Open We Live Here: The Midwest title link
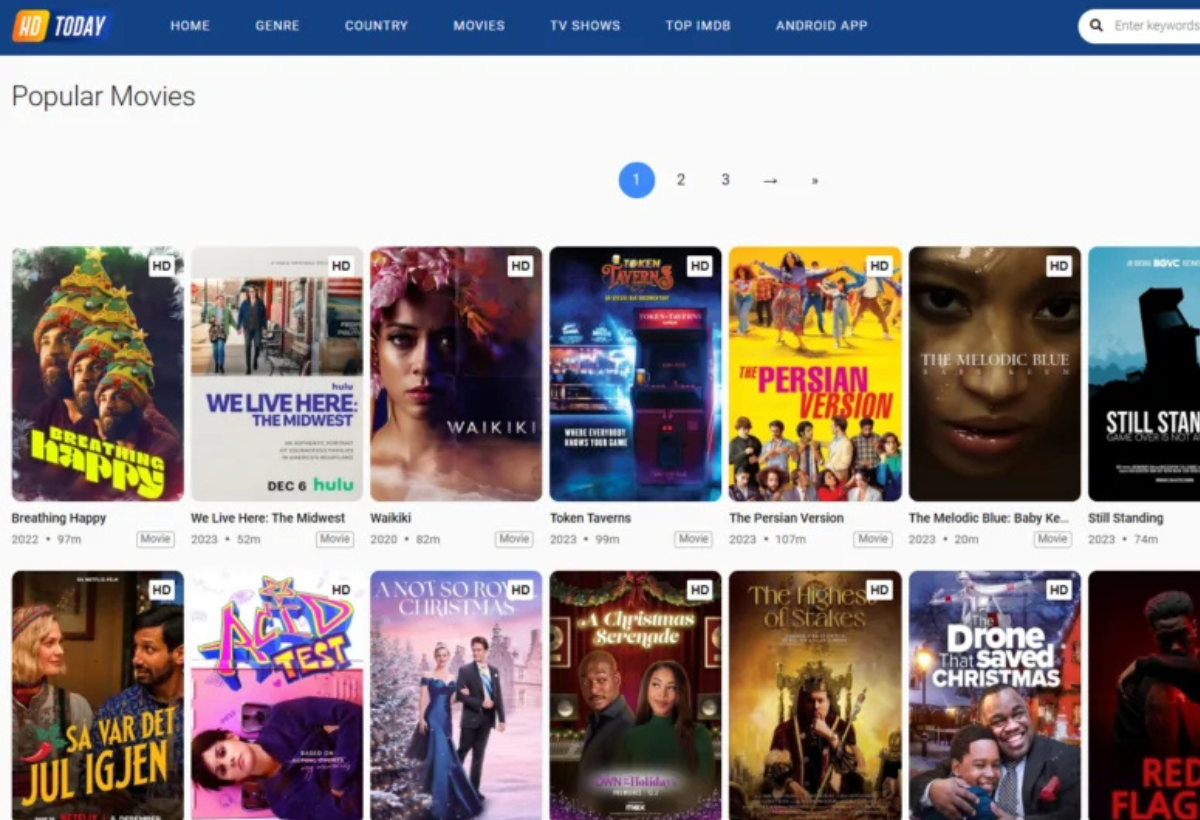This screenshot has width=1200, height=820. pyautogui.click(x=268, y=518)
